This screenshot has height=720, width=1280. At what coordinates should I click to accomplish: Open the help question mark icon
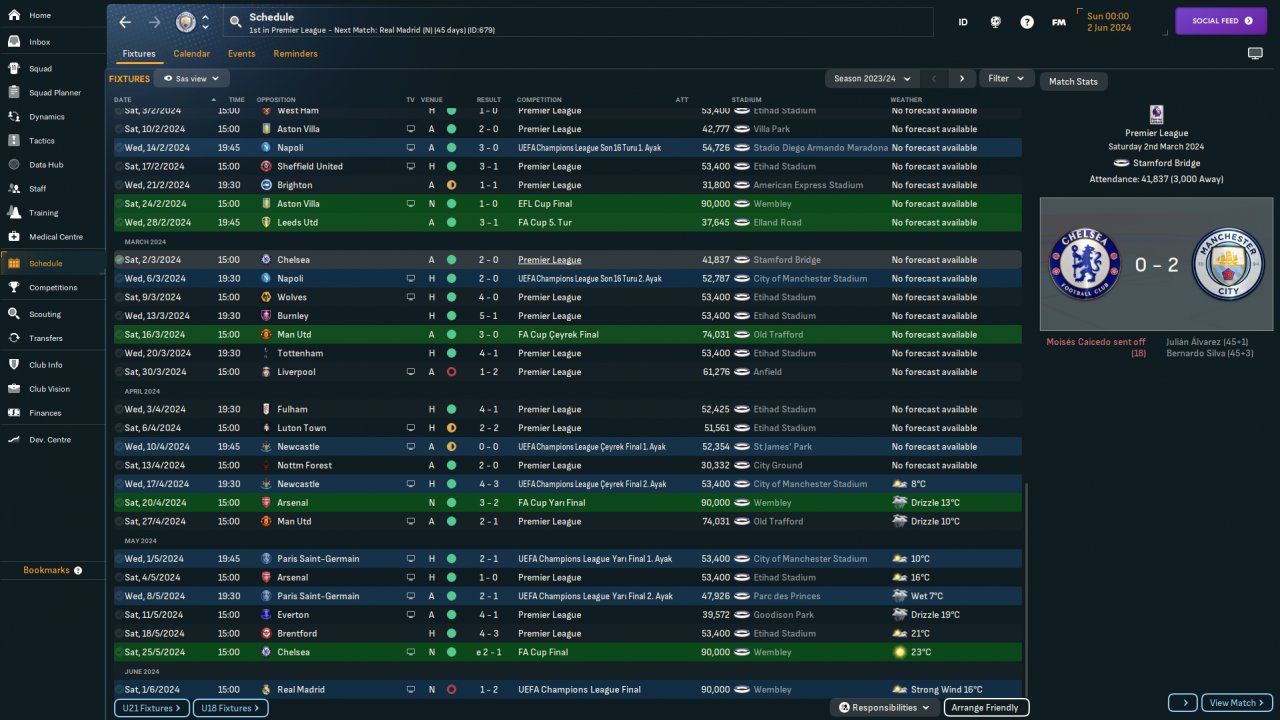pyautogui.click(x=1027, y=22)
